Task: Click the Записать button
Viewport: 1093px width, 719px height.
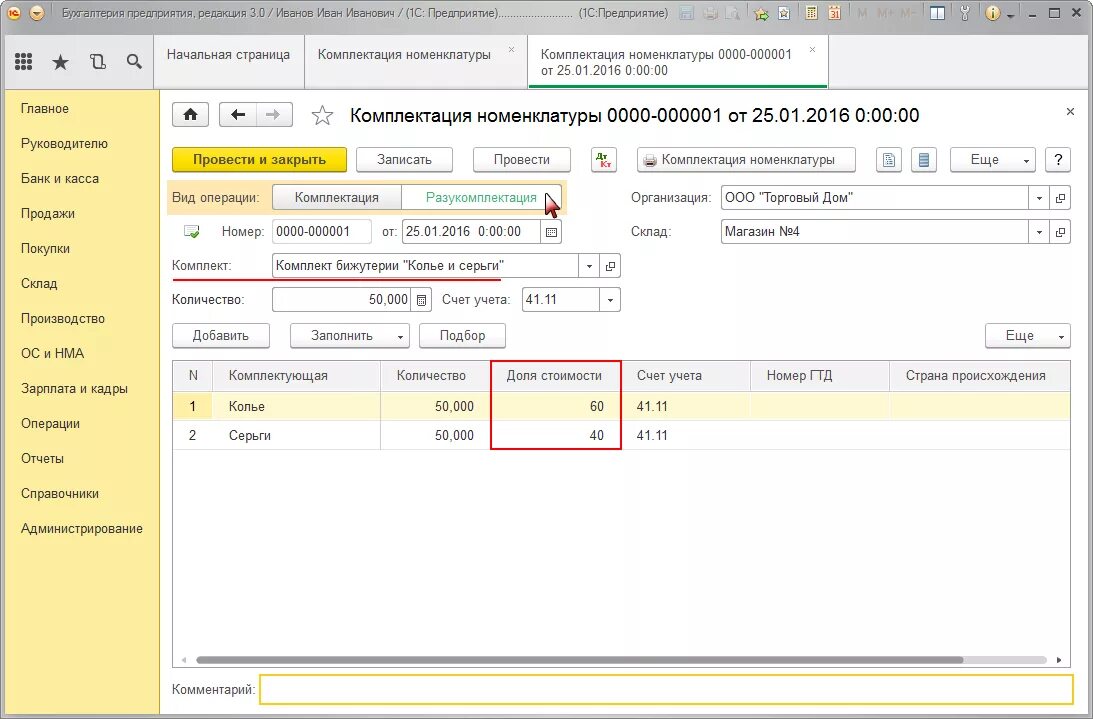Action: point(404,160)
